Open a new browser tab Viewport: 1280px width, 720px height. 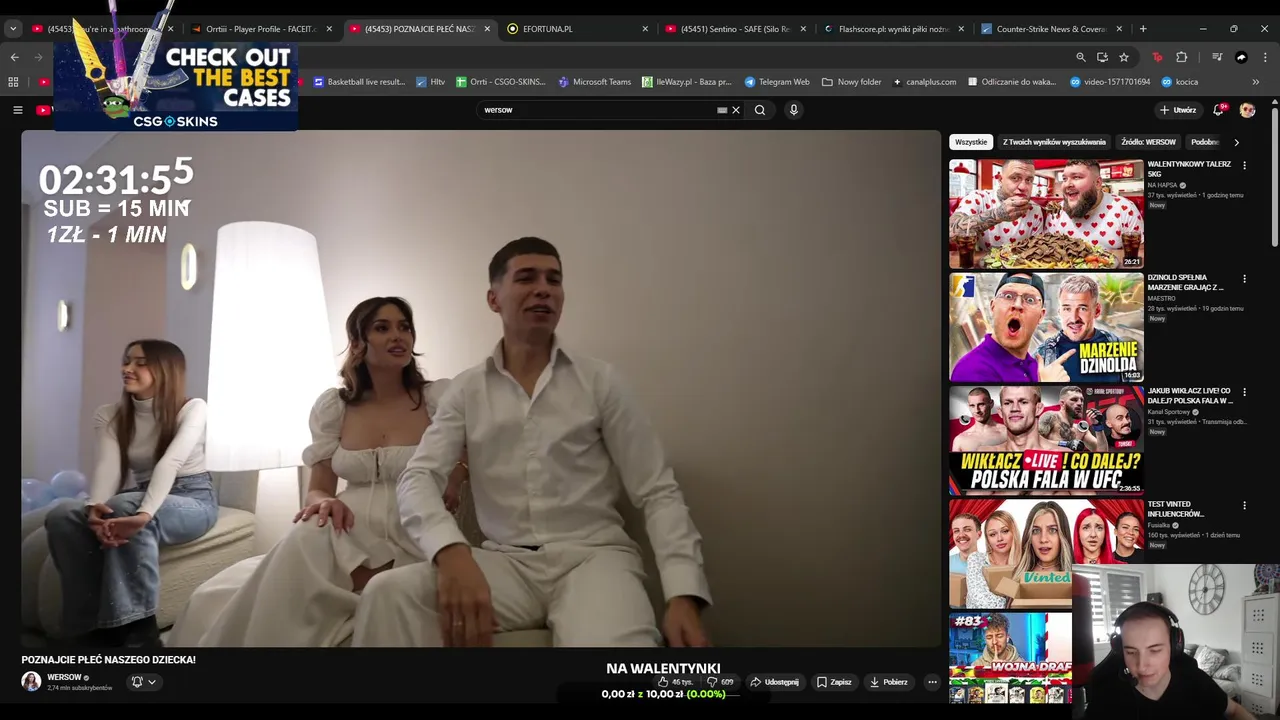1143,29
